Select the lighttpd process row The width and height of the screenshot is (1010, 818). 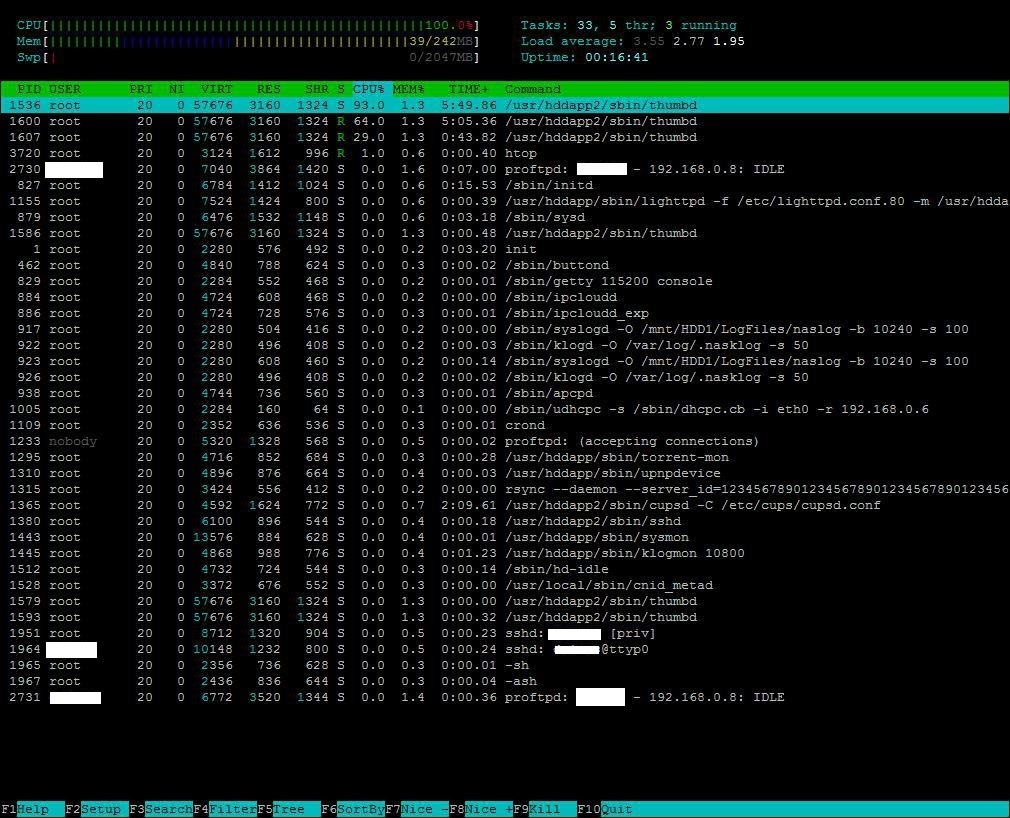(x=505, y=201)
